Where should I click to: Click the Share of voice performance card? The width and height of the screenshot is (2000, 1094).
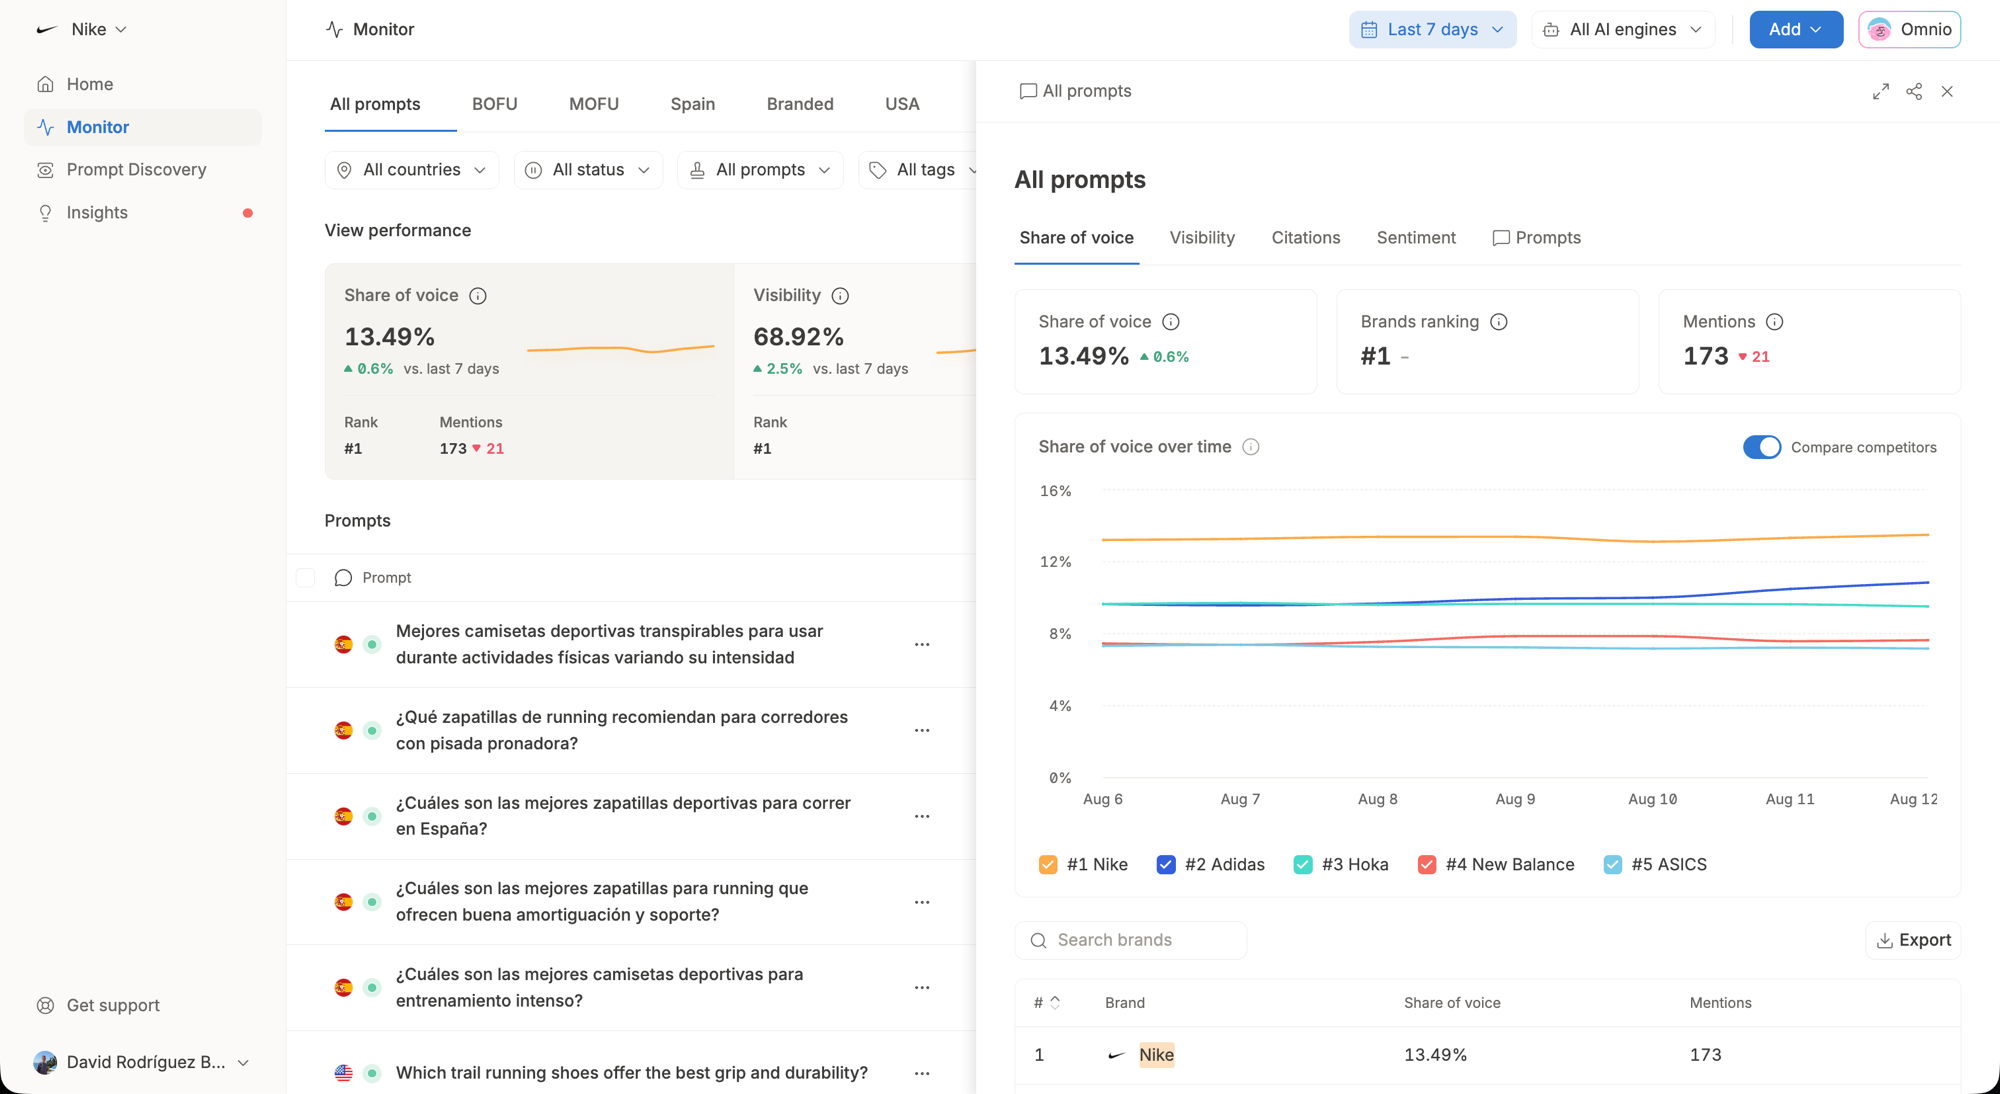click(530, 371)
